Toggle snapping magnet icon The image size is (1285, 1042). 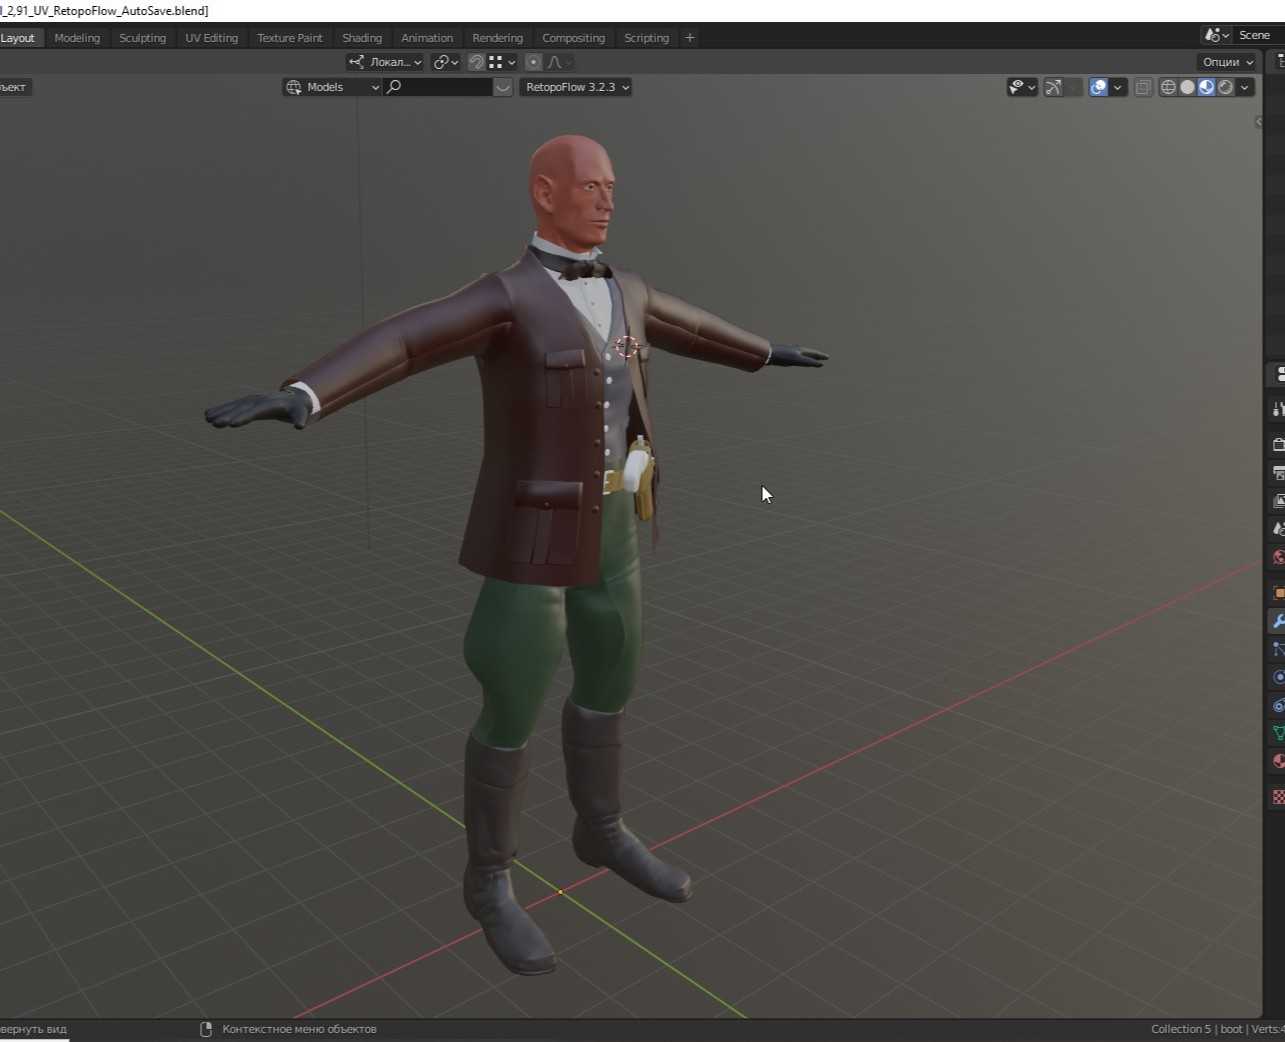pos(477,62)
